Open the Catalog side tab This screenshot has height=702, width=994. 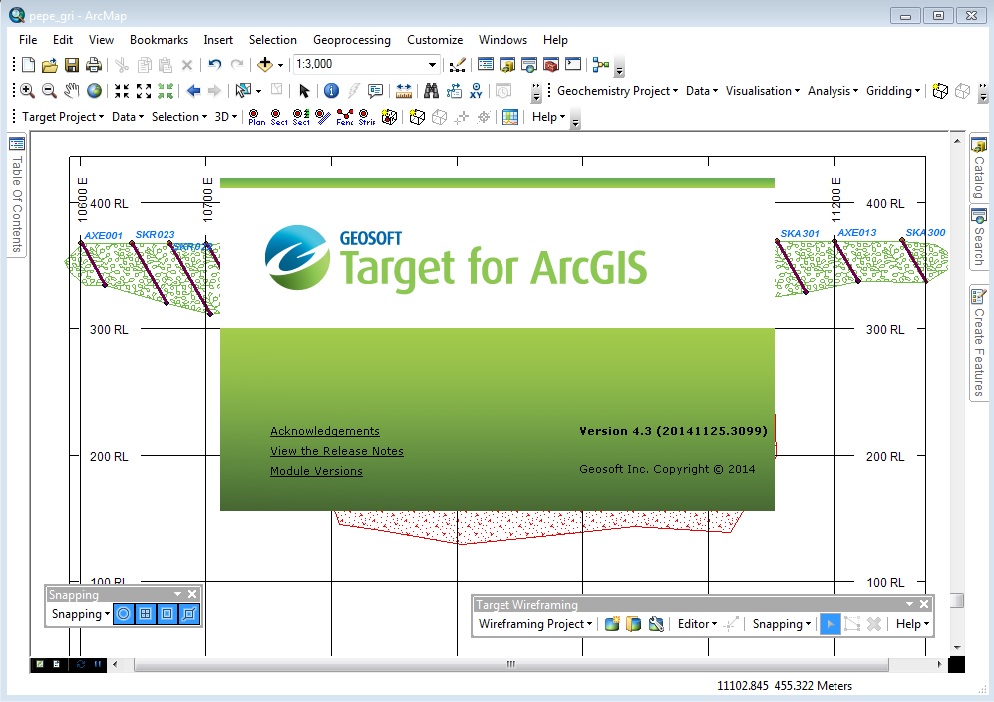[979, 168]
